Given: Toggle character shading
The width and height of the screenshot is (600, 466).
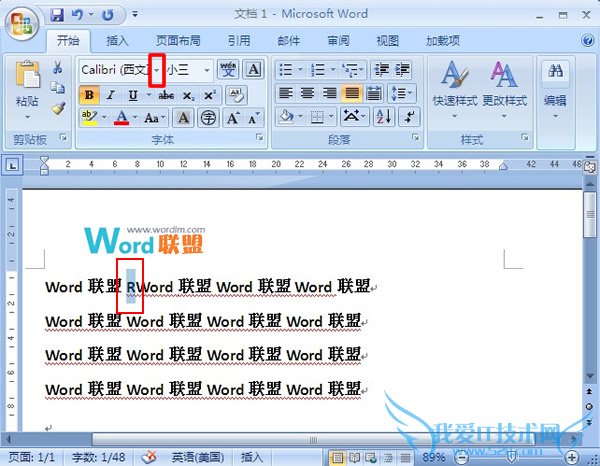Looking at the screenshot, I should [x=183, y=117].
